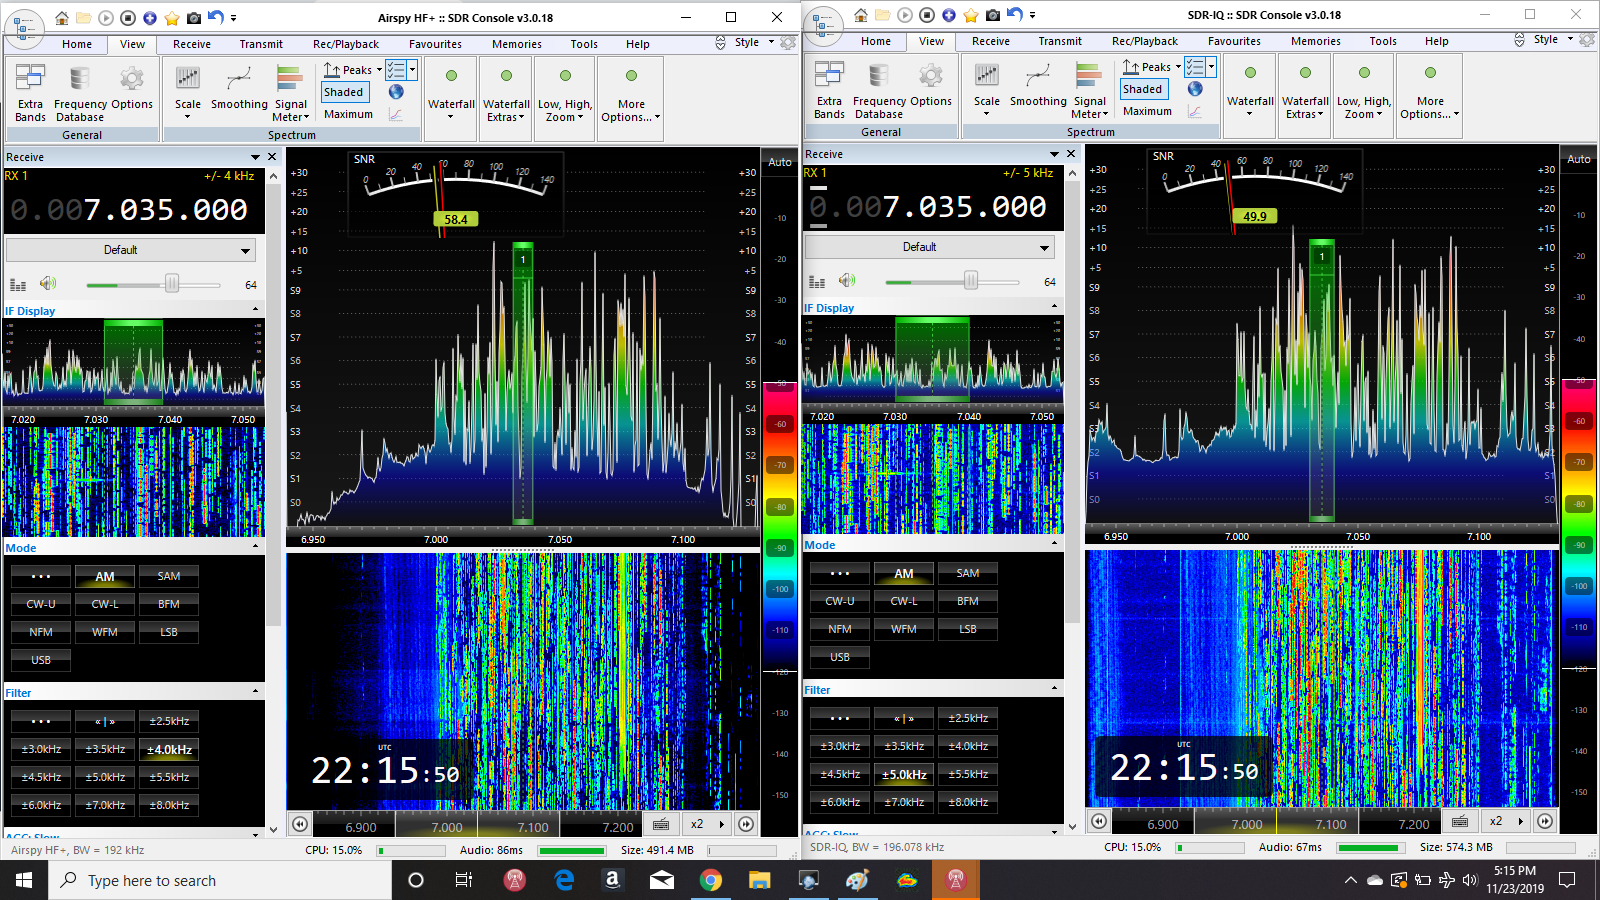
Task: Click Smoothing icon in Airspy HF+ ribbon
Action: point(239,79)
